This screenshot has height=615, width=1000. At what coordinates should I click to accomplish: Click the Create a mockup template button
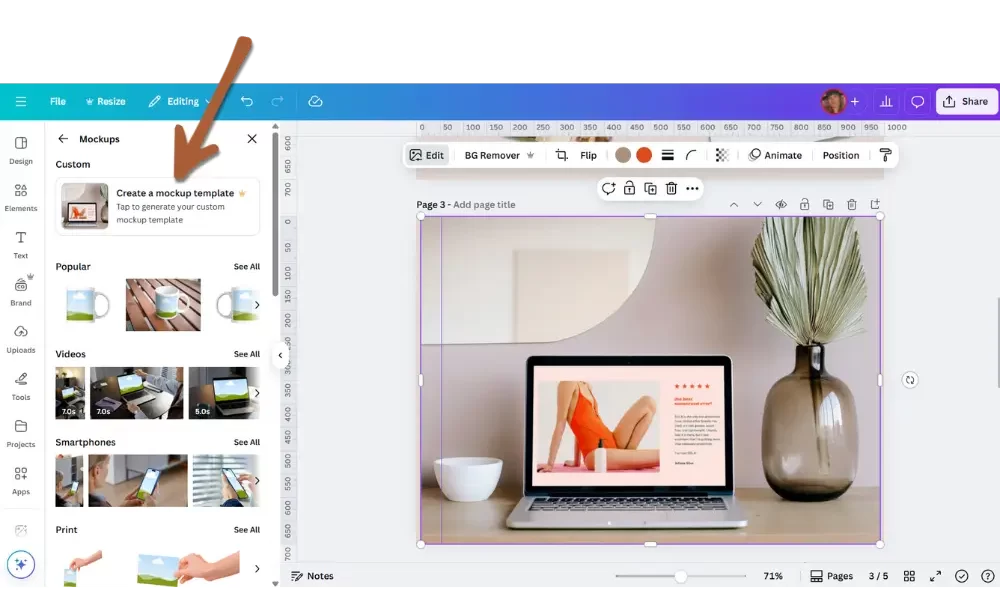pos(156,206)
